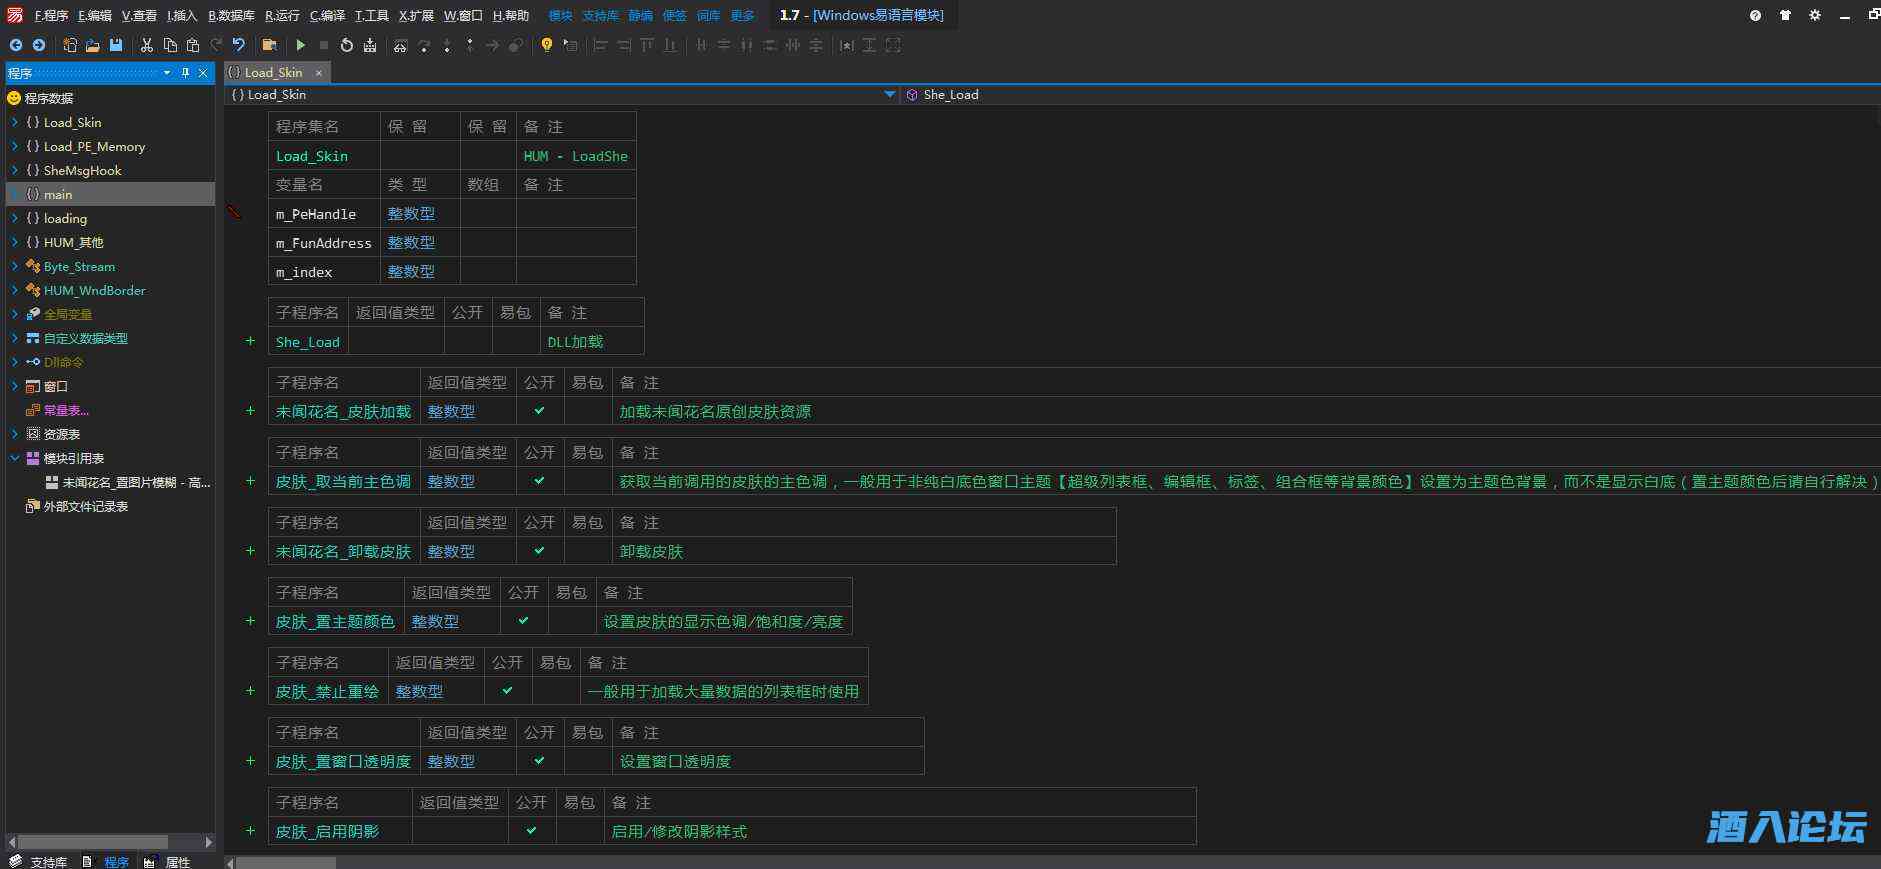Click the Open folder icon

[x=92, y=45]
